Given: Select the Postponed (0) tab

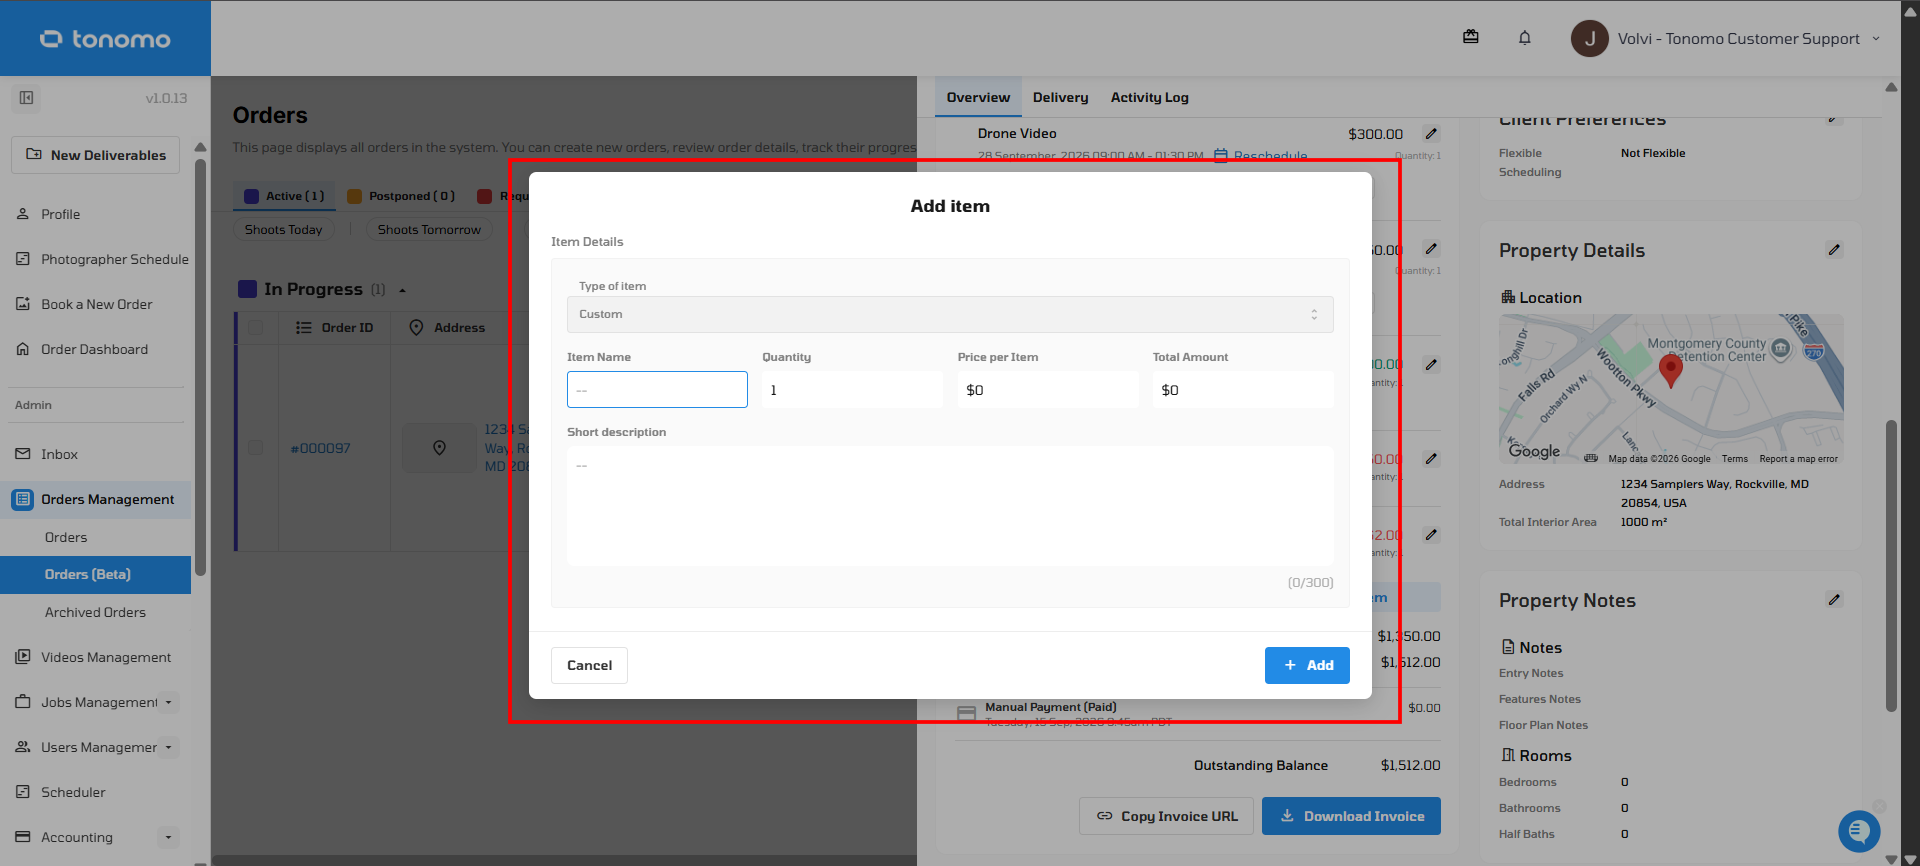Looking at the screenshot, I should click(401, 196).
